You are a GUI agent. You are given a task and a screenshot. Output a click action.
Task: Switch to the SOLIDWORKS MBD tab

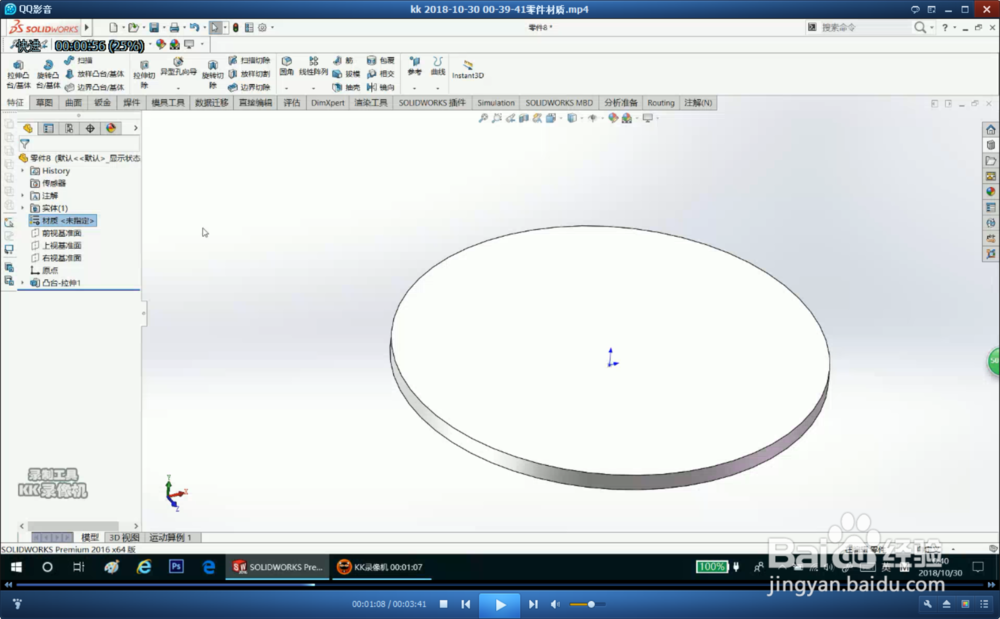tap(559, 103)
